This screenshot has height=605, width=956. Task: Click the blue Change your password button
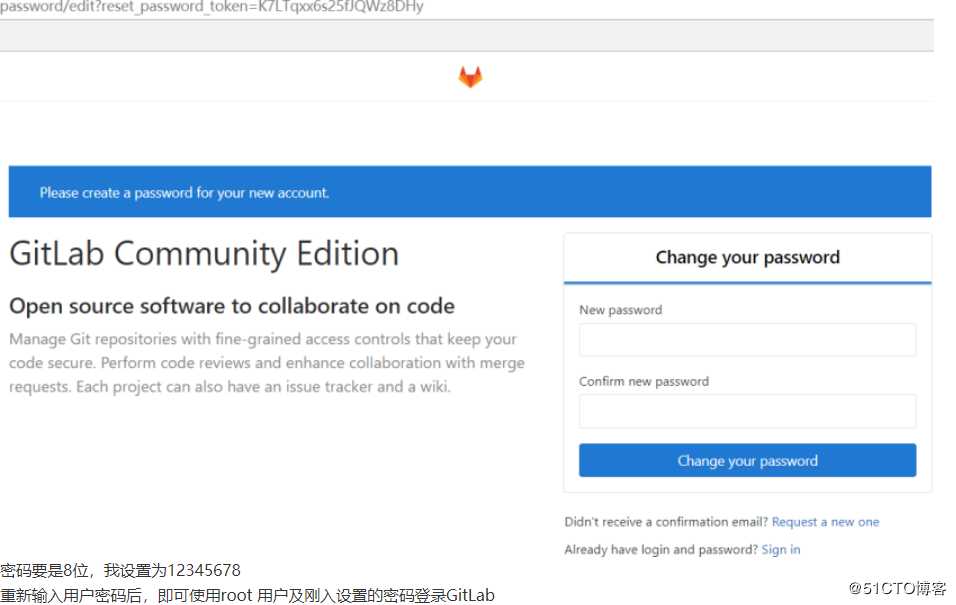click(747, 460)
